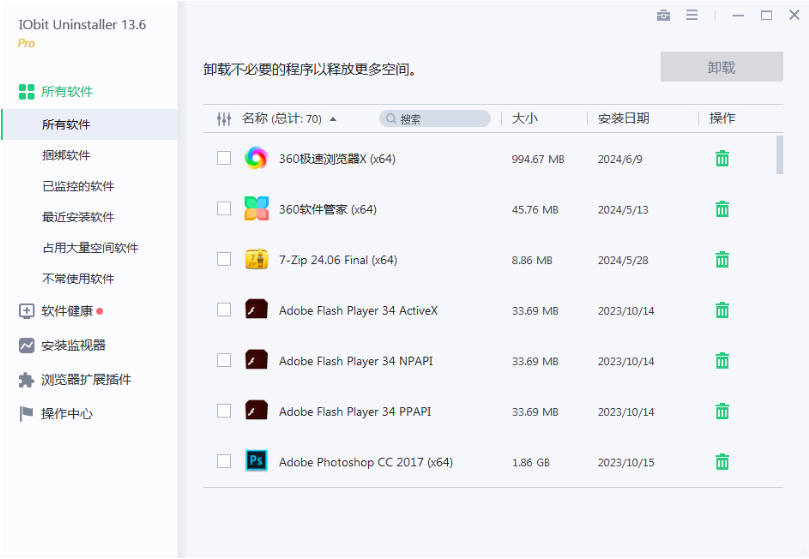Collapse the 所有软件 sidebar category
Image resolution: width=809 pixels, height=559 pixels.
(66, 91)
